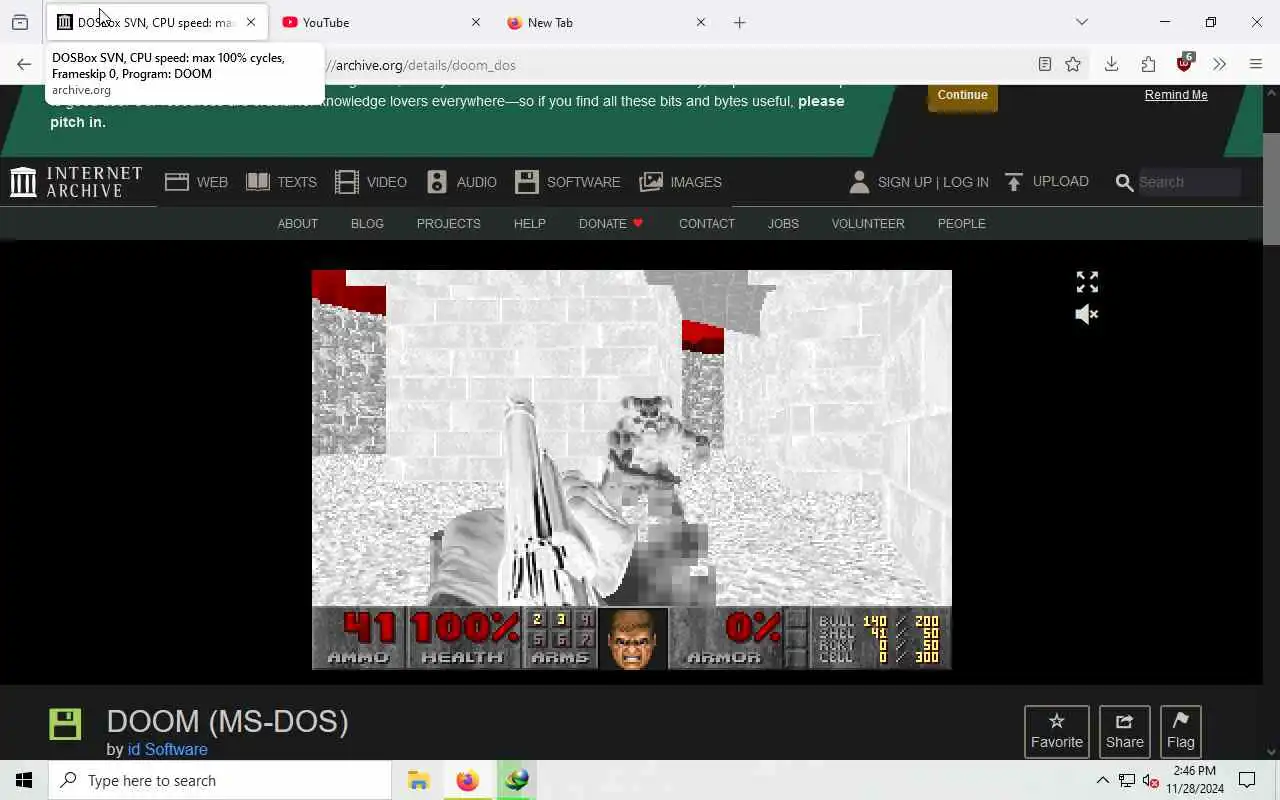The image size is (1280, 800).
Task: Open Internet Archive home logo
Action: tap(77, 182)
